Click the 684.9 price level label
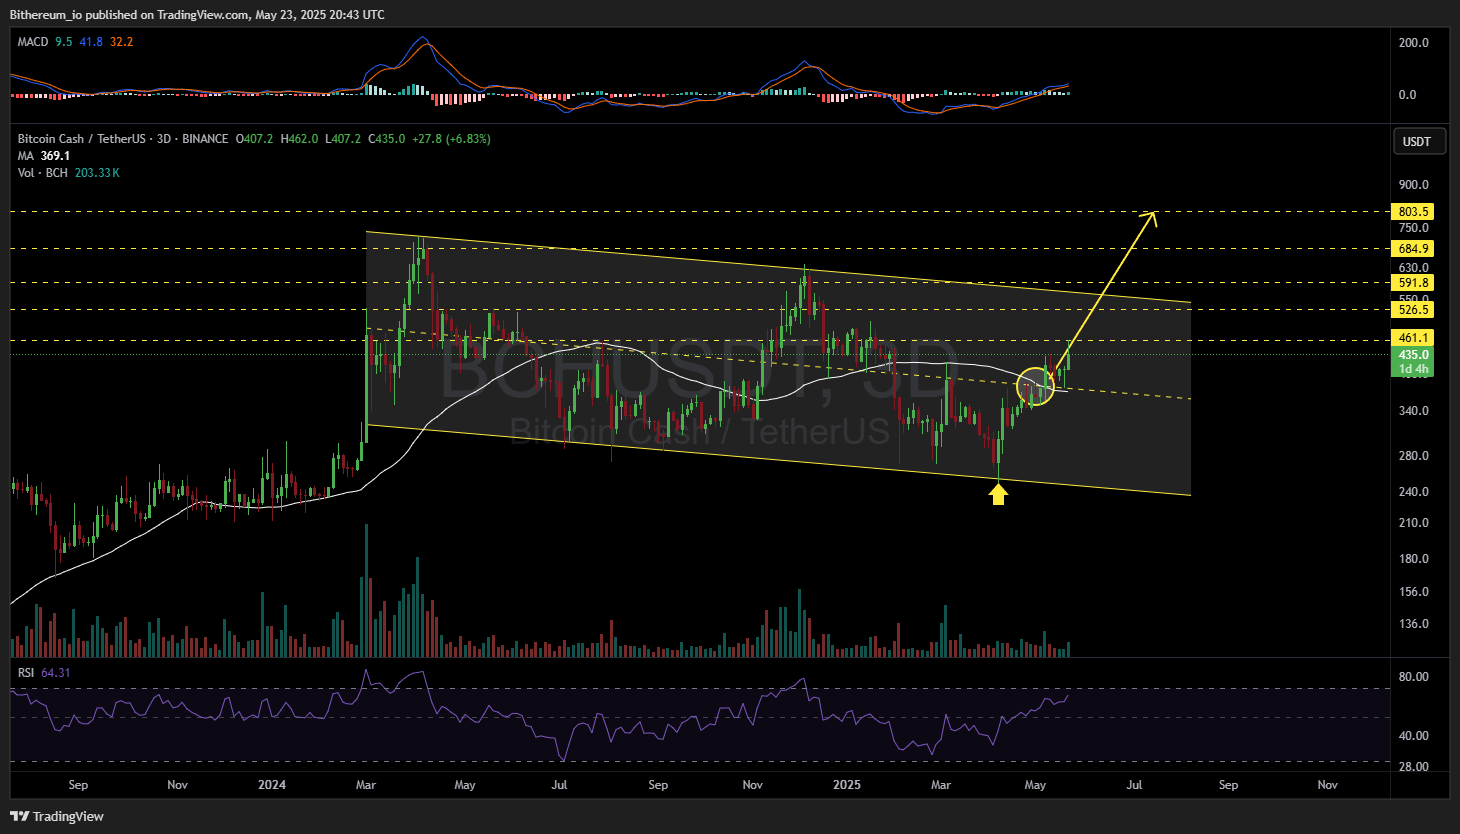The image size is (1460, 834). pyautogui.click(x=1413, y=249)
